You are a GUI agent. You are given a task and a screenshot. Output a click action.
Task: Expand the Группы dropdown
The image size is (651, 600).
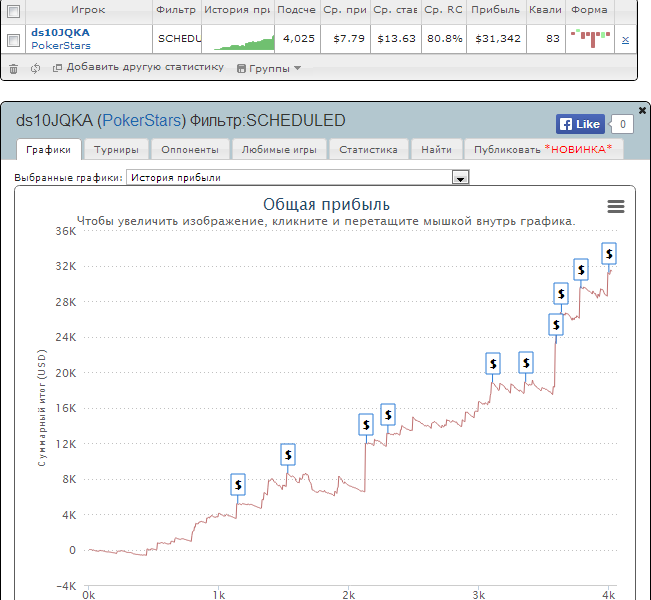tap(268, 69)
